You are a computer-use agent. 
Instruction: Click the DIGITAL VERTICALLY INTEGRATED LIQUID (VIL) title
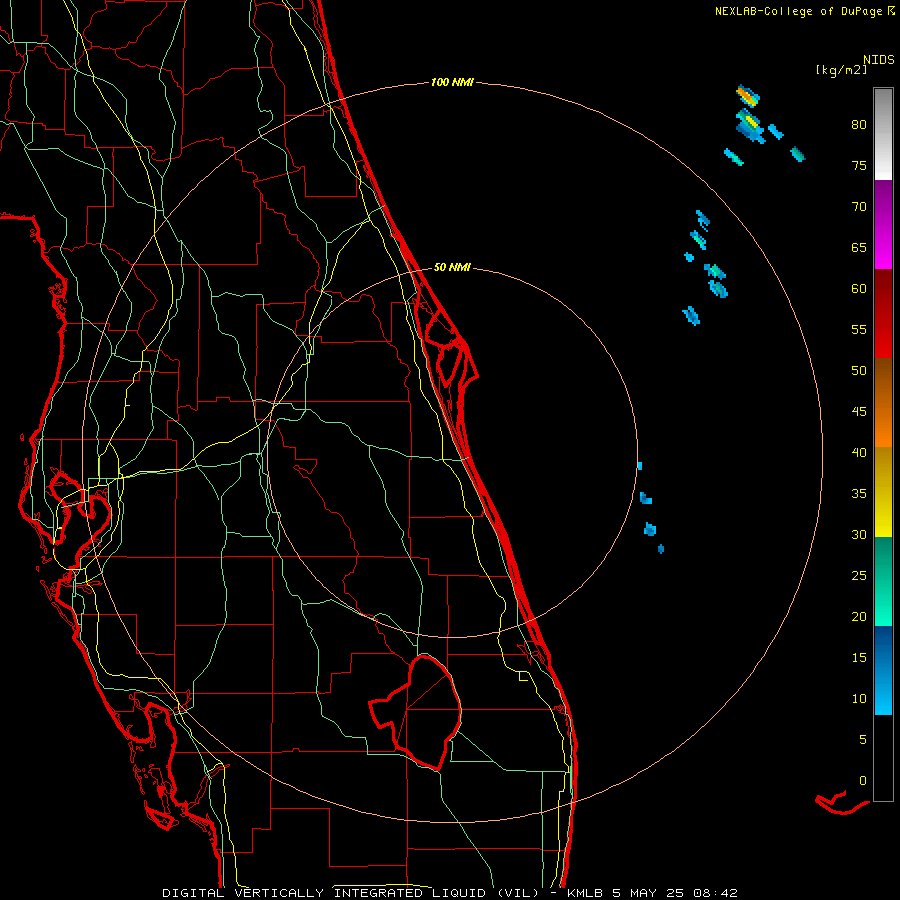350,893
